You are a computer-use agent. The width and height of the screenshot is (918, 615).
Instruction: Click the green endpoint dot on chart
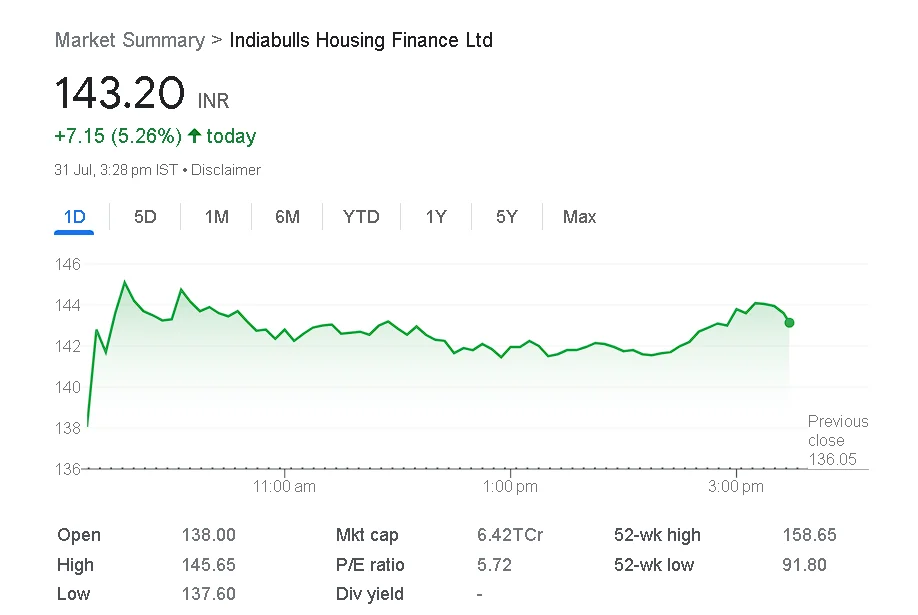(789, 323)
